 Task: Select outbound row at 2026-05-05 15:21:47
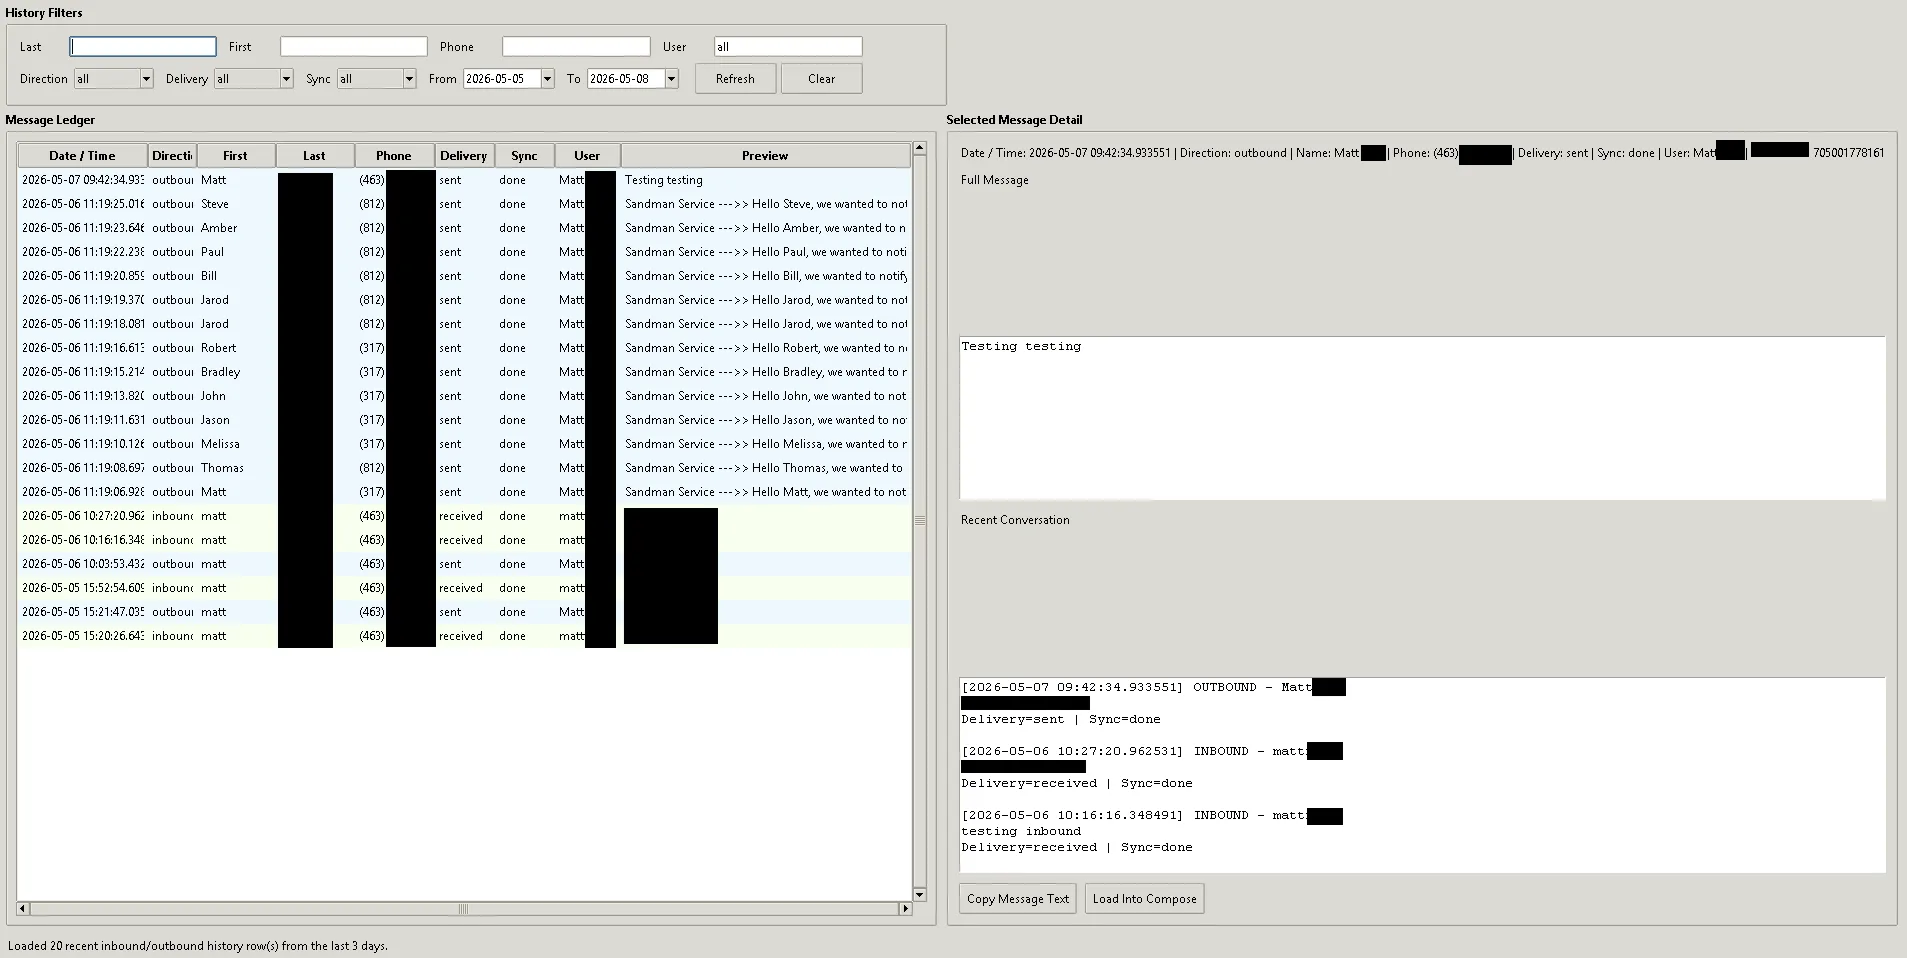coord(464,612)
